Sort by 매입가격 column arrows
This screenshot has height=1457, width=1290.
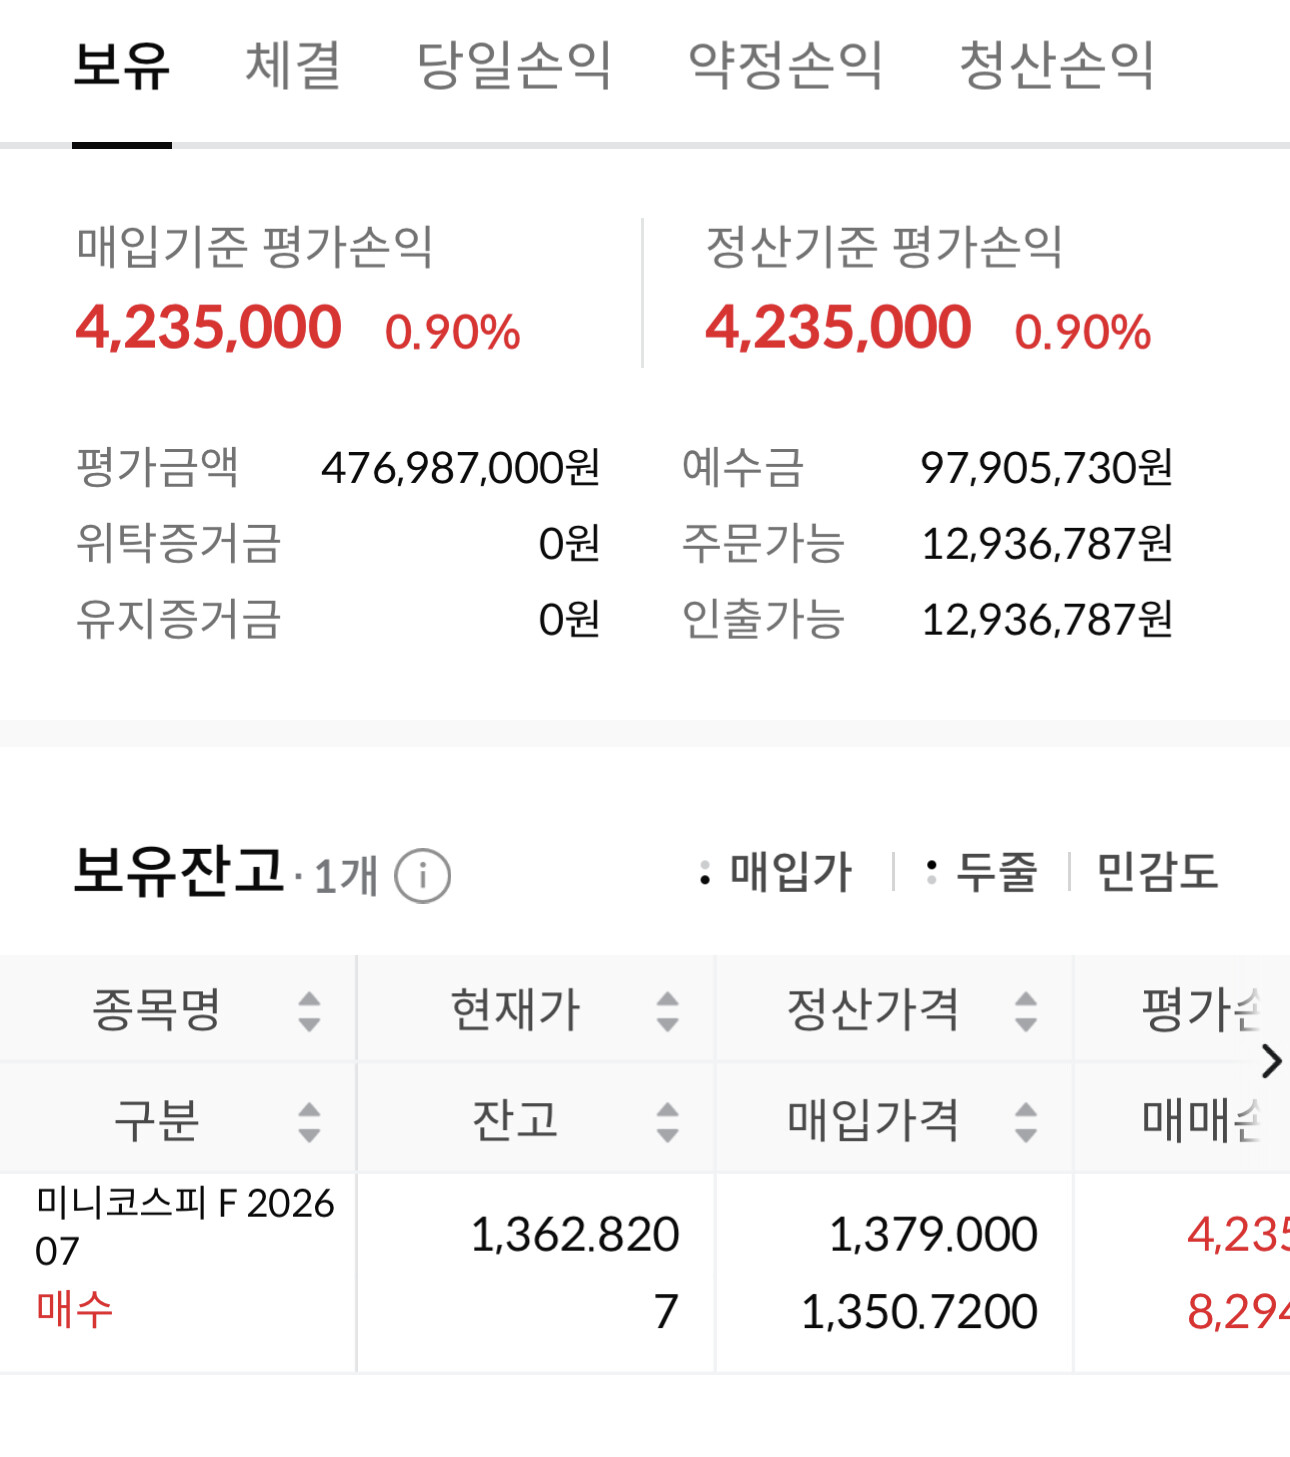pos(1025,1121)
